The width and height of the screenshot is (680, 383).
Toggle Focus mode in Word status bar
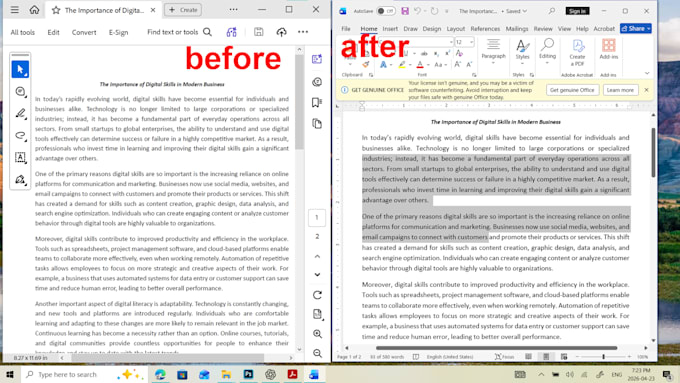pyautogui.click(x=504, y=357)
